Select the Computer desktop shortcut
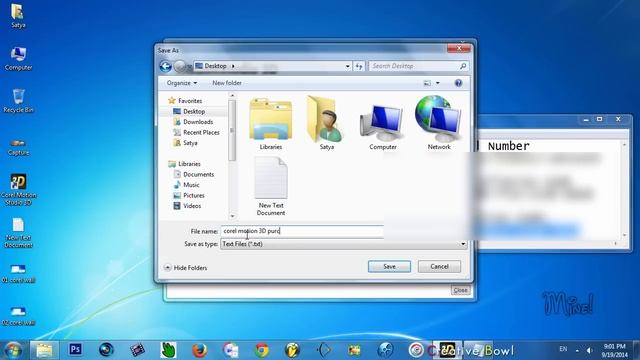 click(18, 59)
